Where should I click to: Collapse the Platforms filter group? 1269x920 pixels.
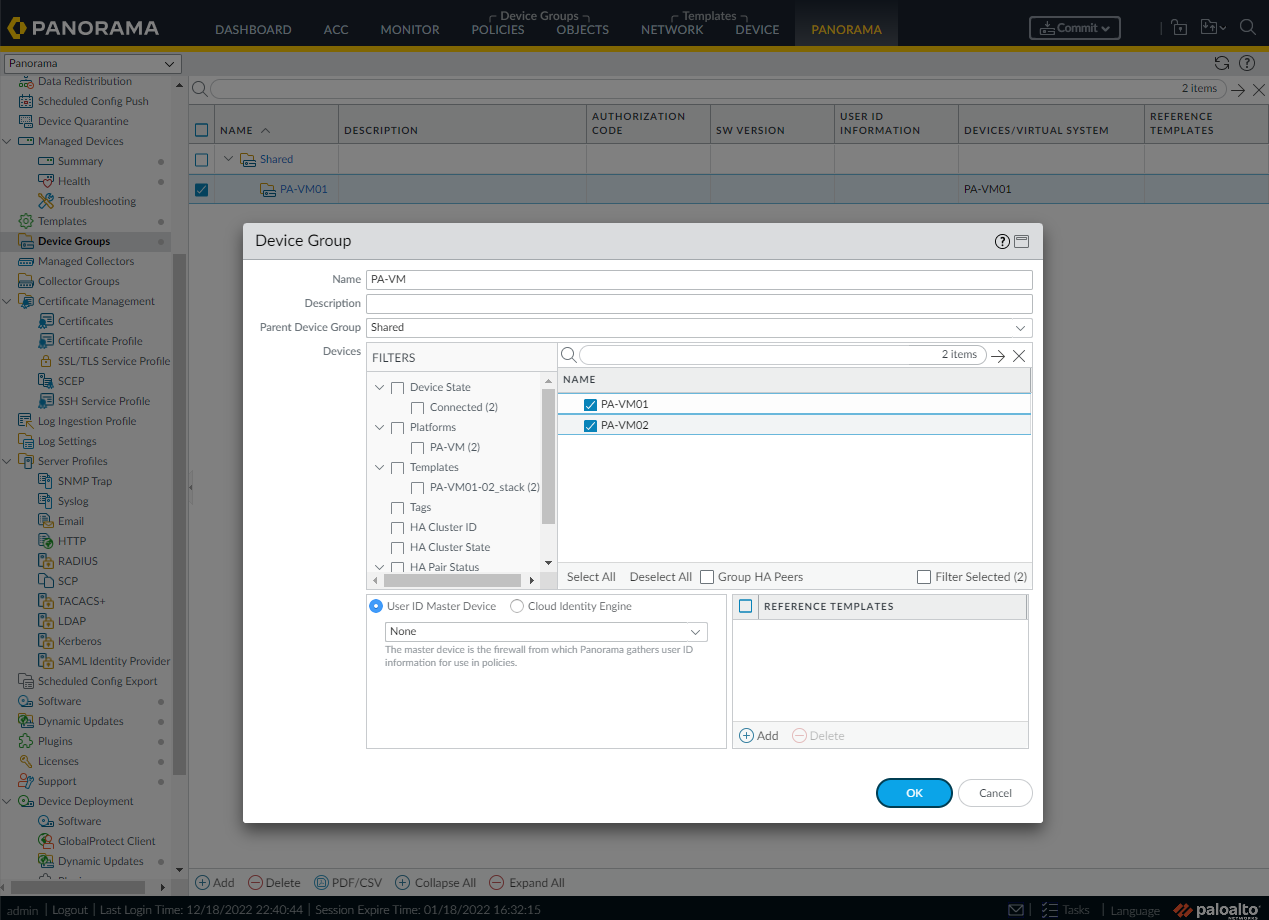(x=380, y=428)
